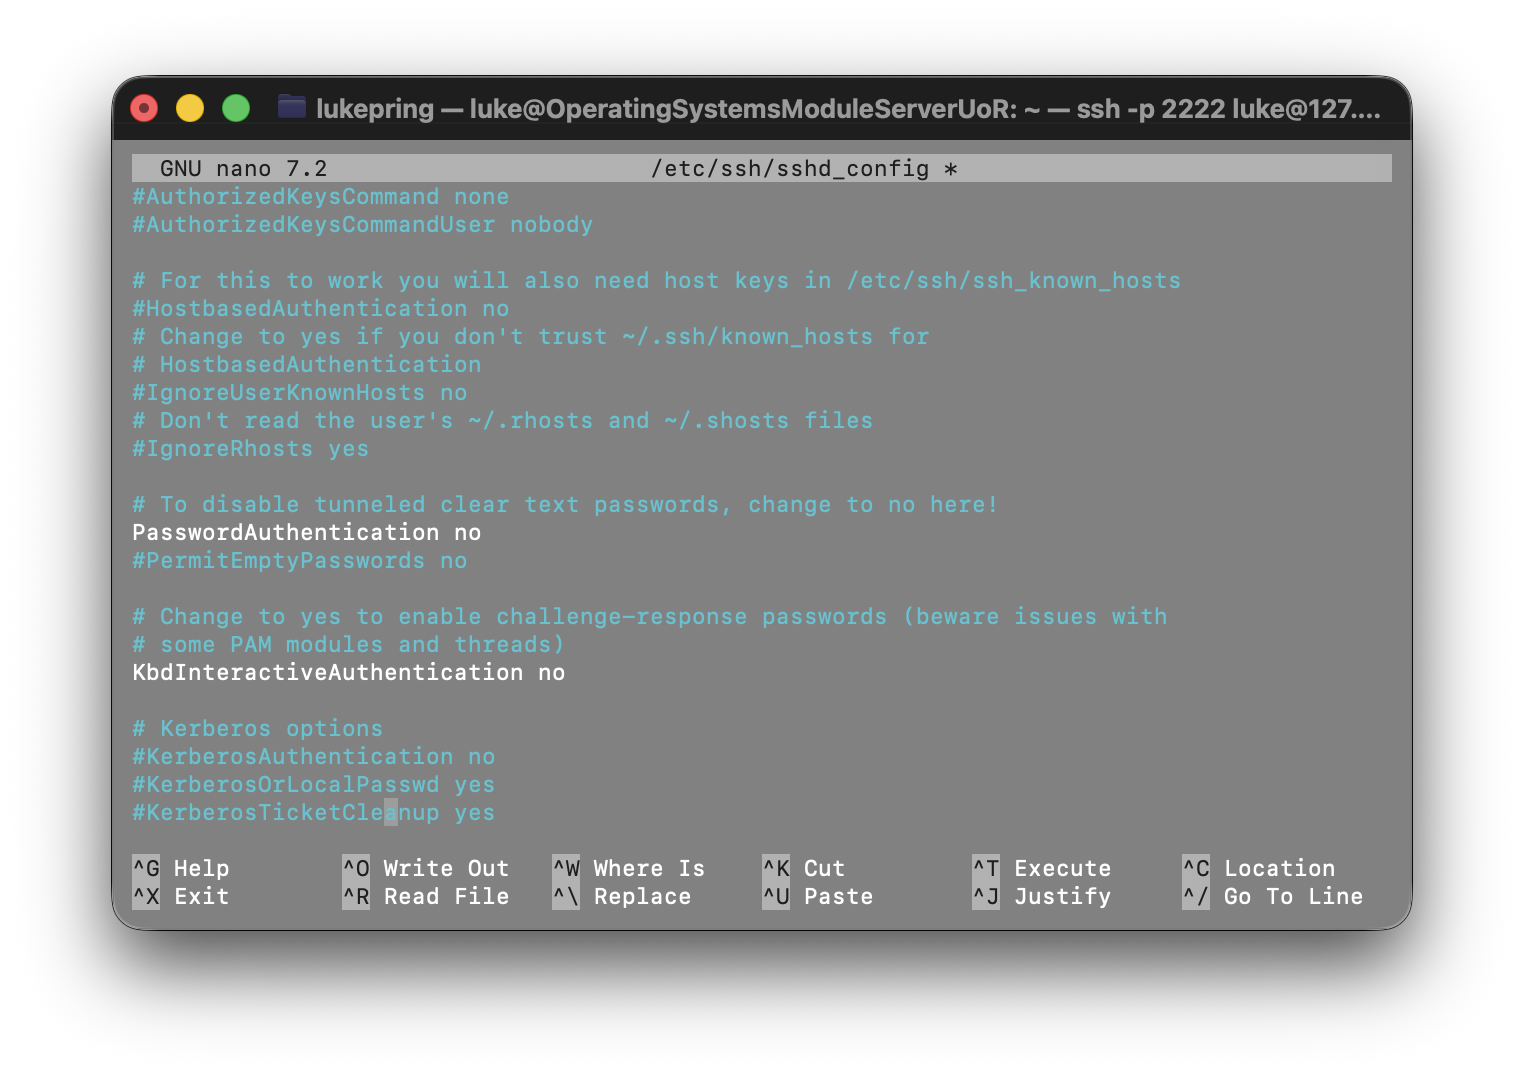Click the ^C Location shortcut
Image resolution: width=1524 pixels, height=1078 pixels.
coord(1259,868)
